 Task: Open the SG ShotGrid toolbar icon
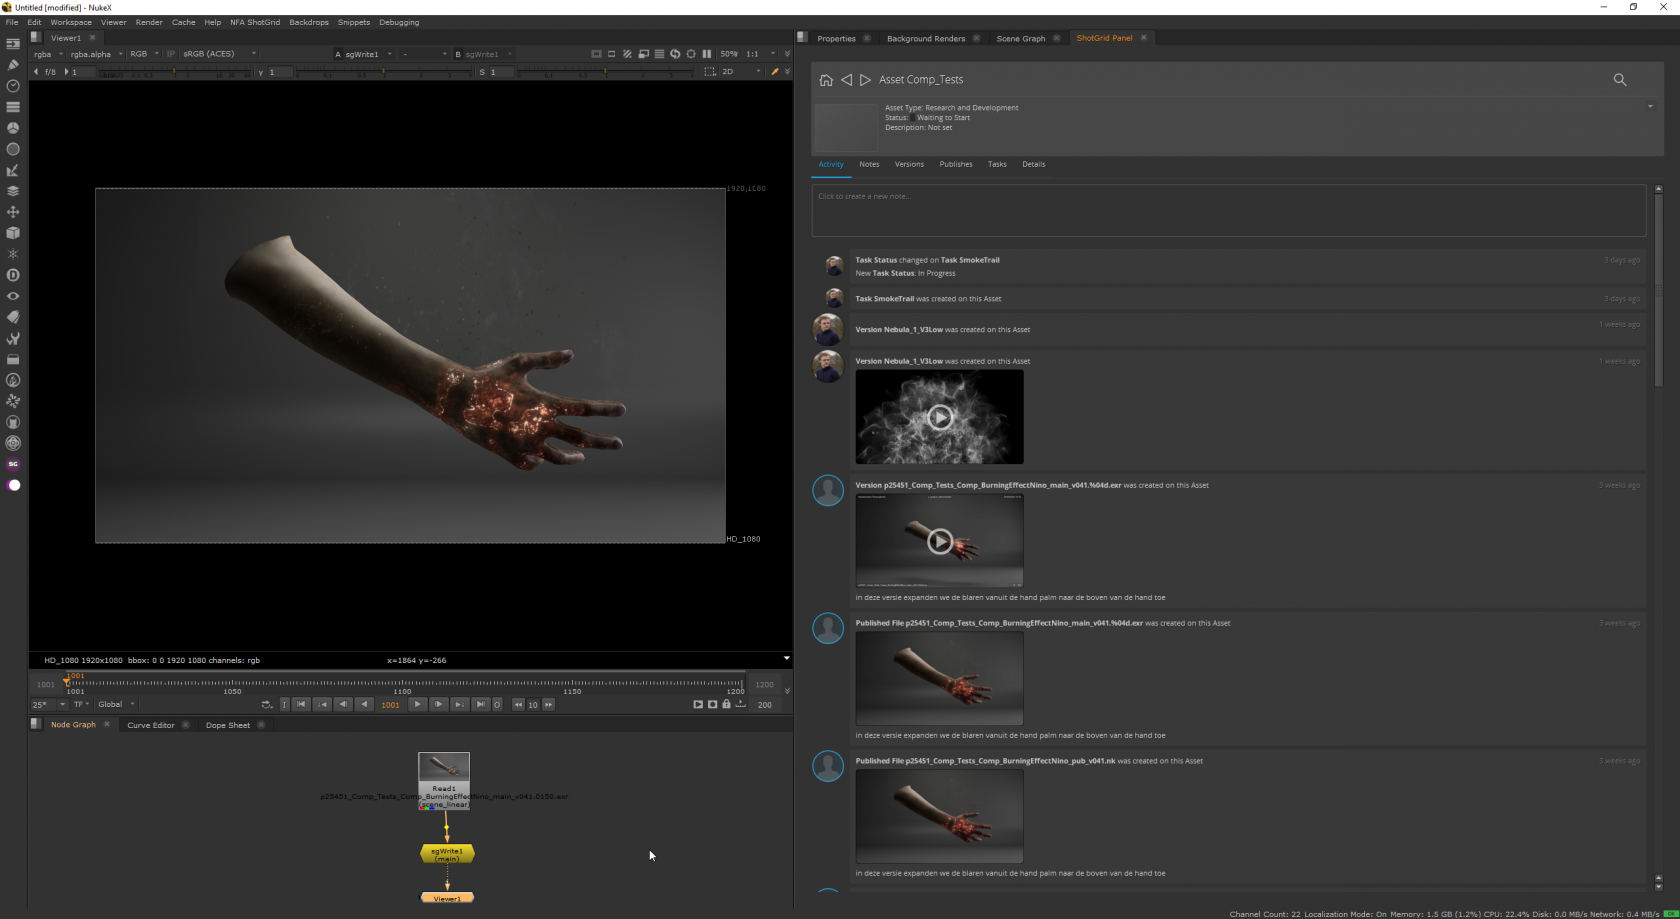[13, 464]
